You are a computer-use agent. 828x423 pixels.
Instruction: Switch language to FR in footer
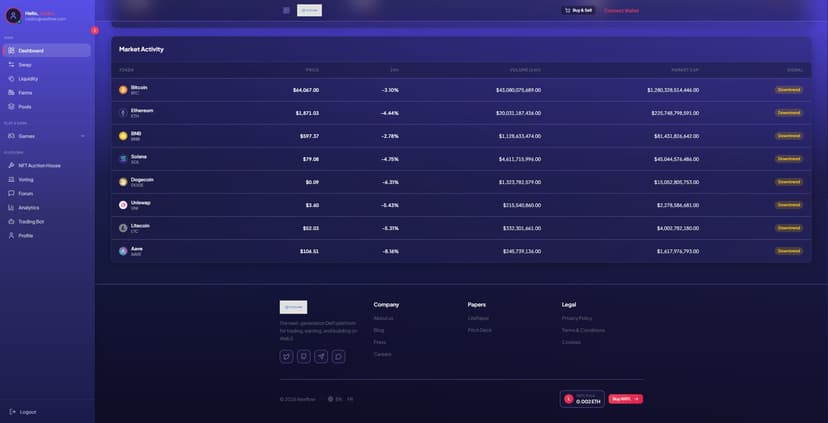click(x=350, y=399)
